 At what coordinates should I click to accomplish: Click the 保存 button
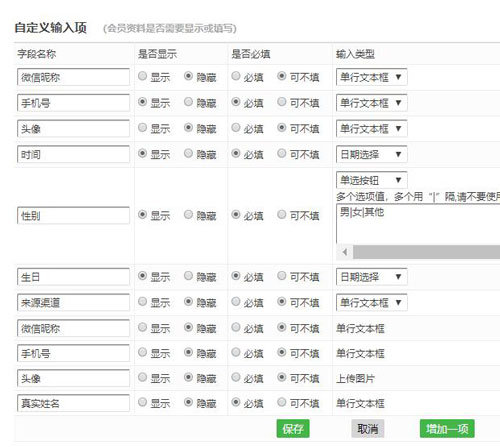coord(293,429)
